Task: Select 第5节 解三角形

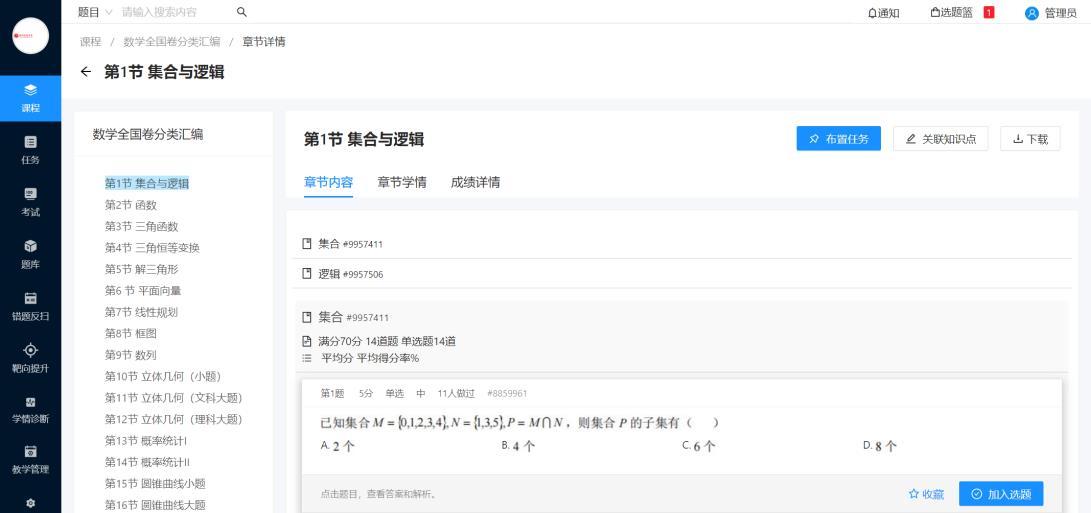Action: (141, 269)
